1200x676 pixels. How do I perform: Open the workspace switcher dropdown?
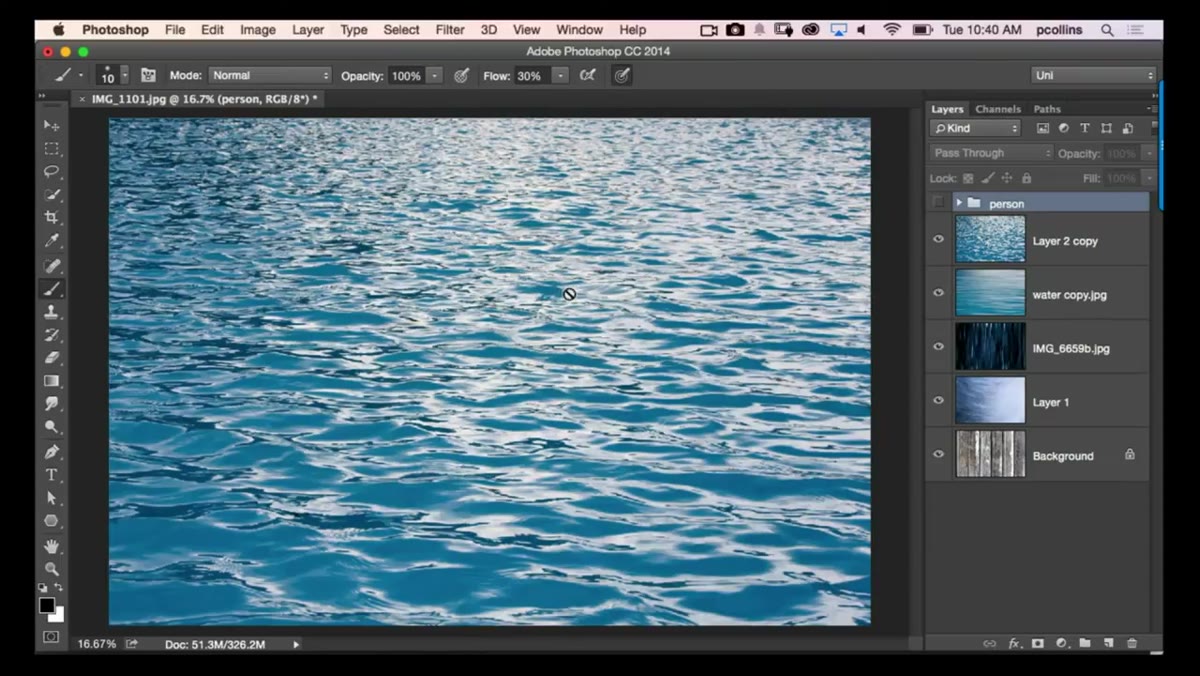point(1094,75)
